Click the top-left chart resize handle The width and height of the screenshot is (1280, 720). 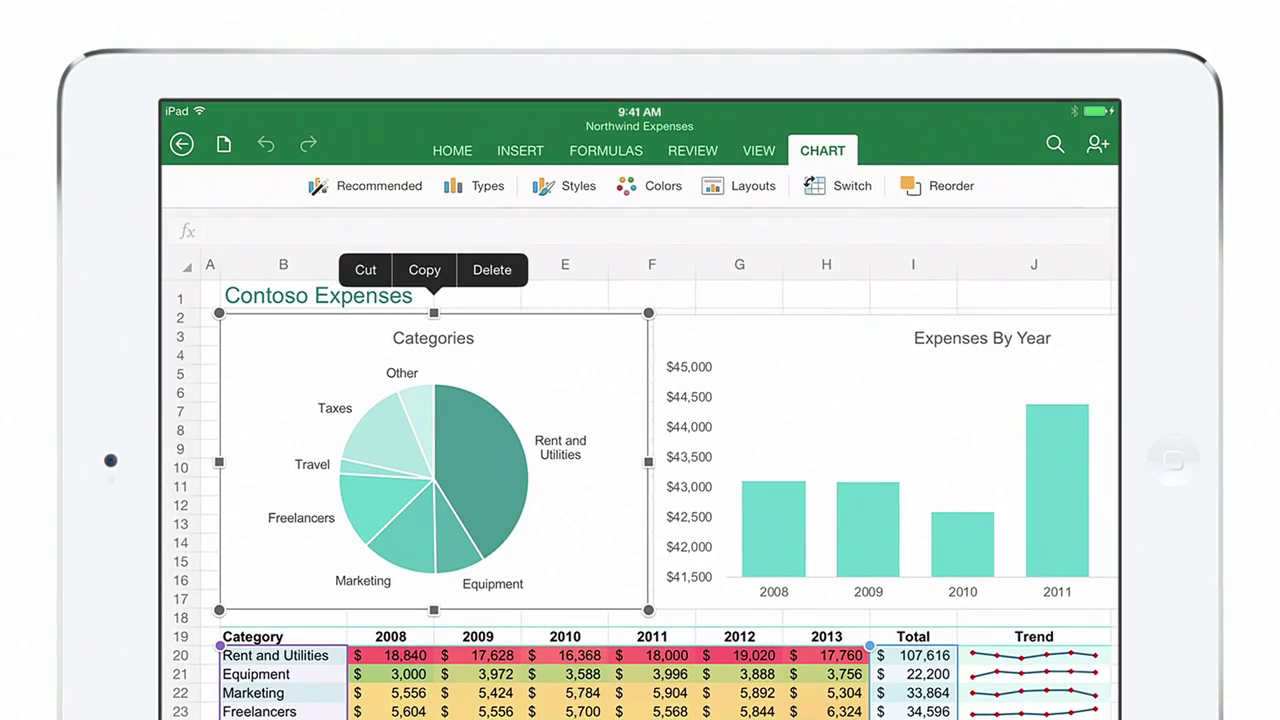(220, 313)
